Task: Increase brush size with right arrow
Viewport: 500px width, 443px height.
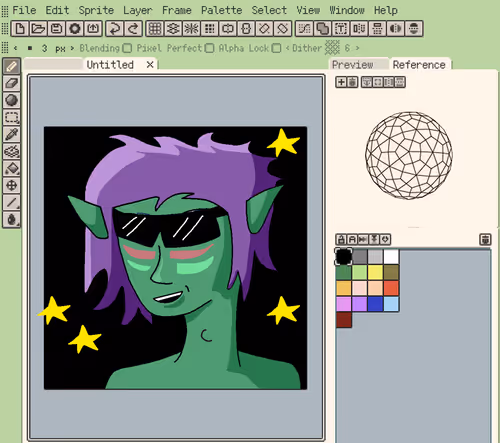Action: pos(72,48)
